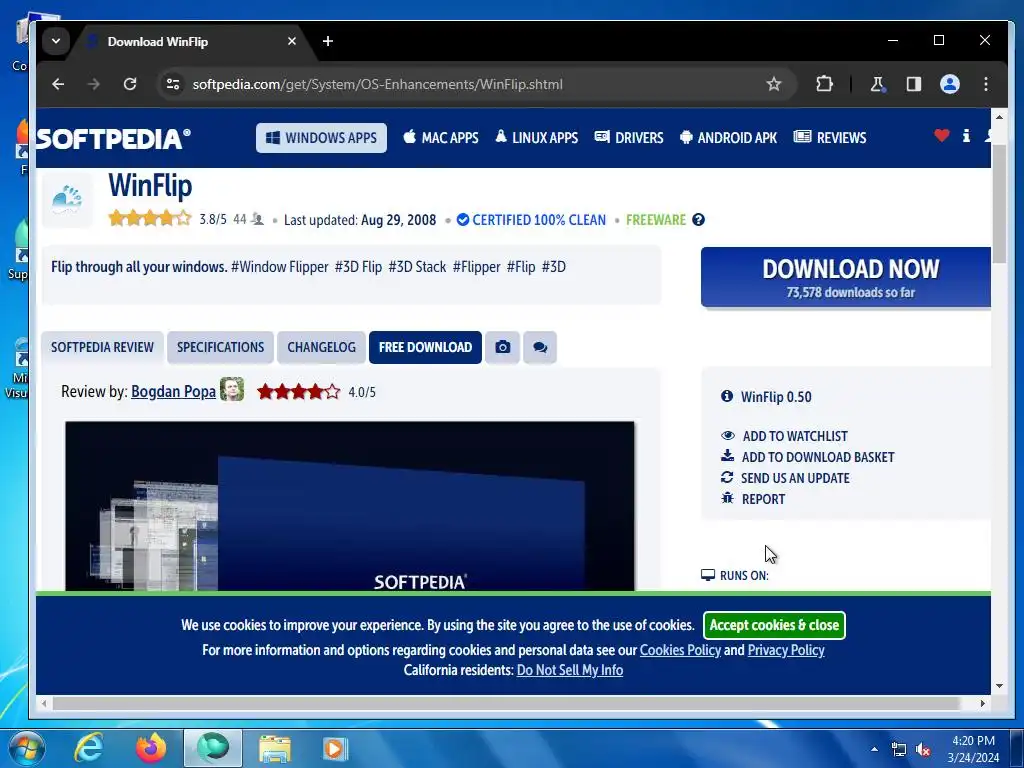Accept cookies and close banner

(774, 626)
